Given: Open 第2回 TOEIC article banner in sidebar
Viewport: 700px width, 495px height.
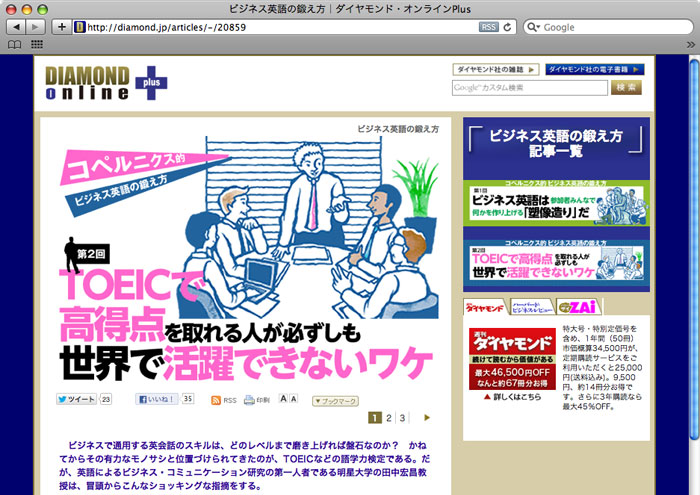Looking at the screenshot, I should pyautogui.click(x=556, y=262).
